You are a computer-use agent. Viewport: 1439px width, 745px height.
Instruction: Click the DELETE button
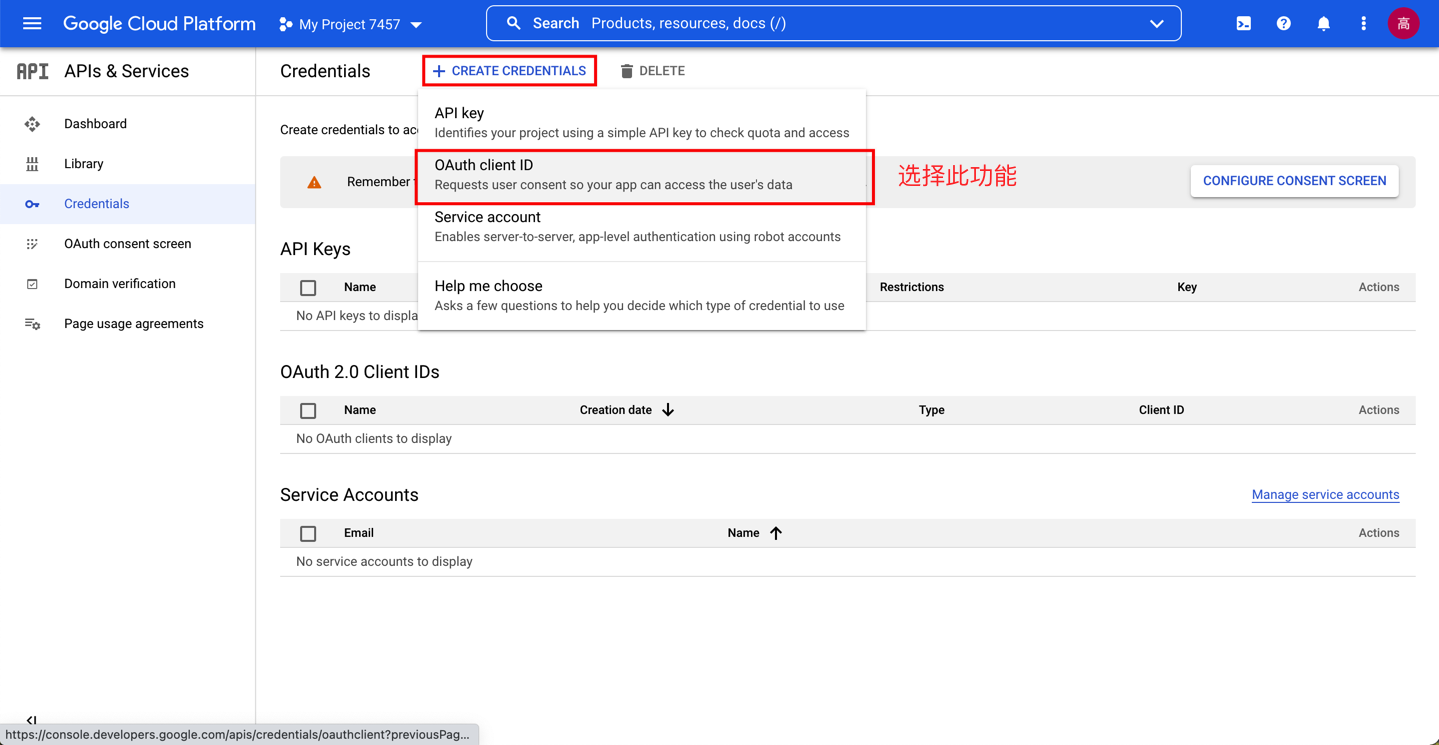point(652,71)
